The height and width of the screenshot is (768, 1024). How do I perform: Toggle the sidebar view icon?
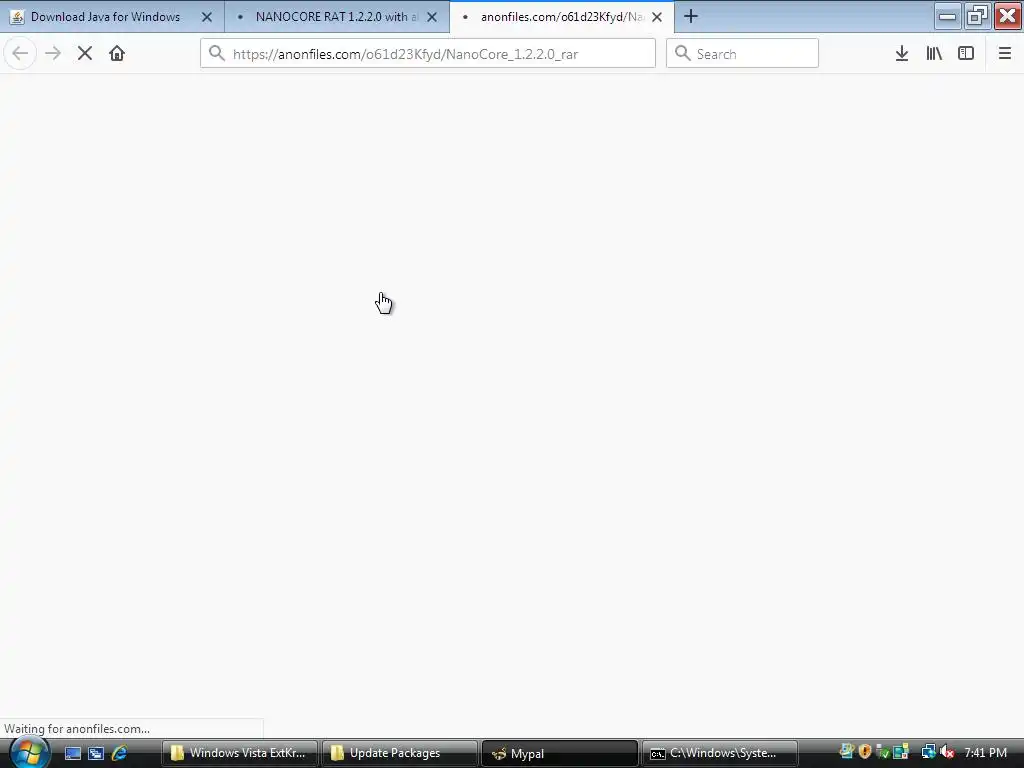click(x=966, y=54)
